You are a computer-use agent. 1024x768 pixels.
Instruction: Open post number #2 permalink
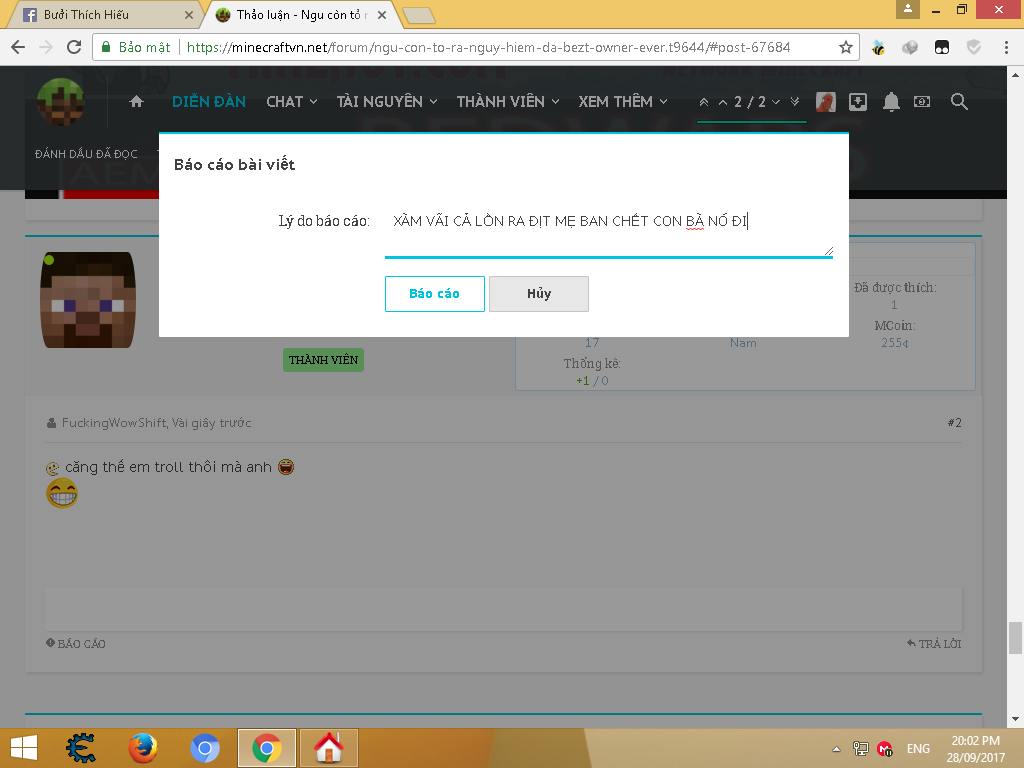click(x=955, y=423)
